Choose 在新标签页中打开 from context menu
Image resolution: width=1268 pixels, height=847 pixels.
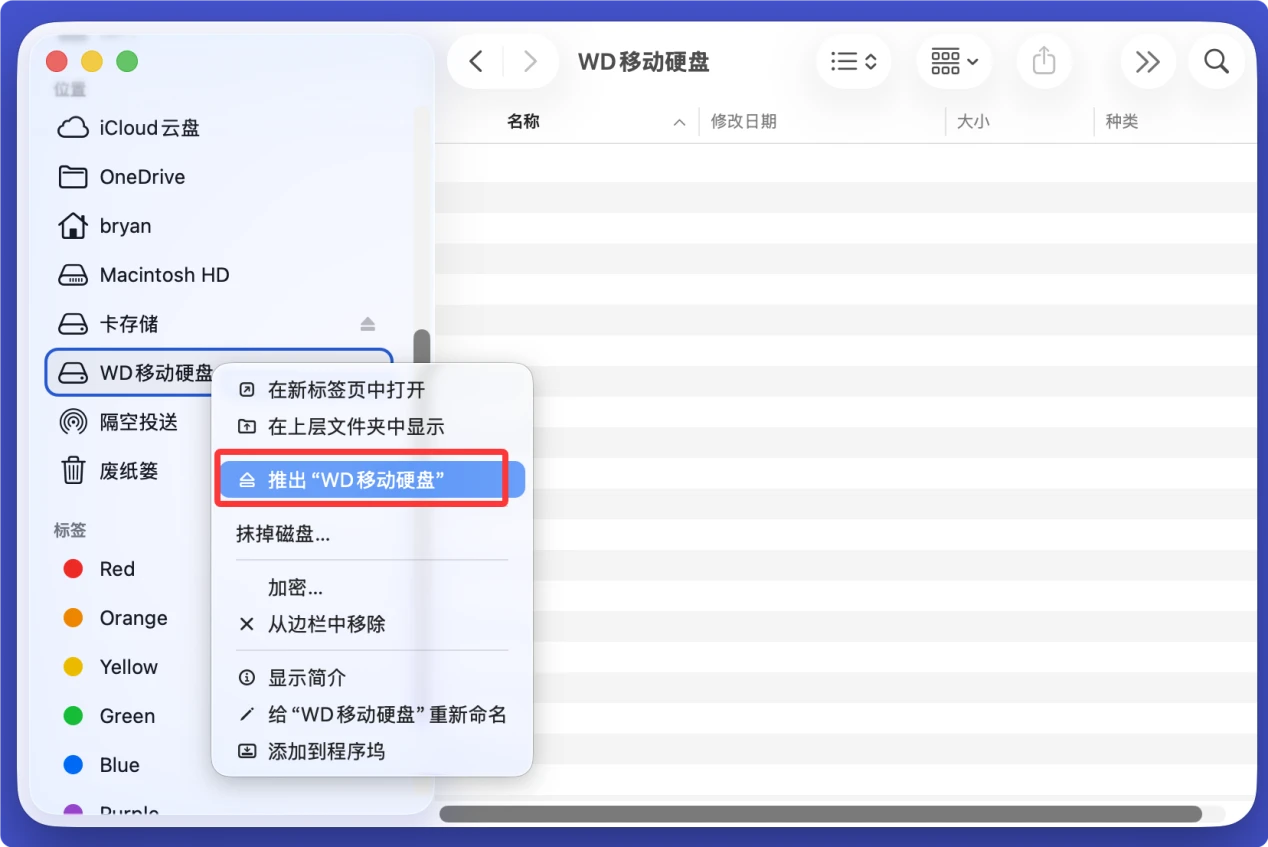coord(372,390)
